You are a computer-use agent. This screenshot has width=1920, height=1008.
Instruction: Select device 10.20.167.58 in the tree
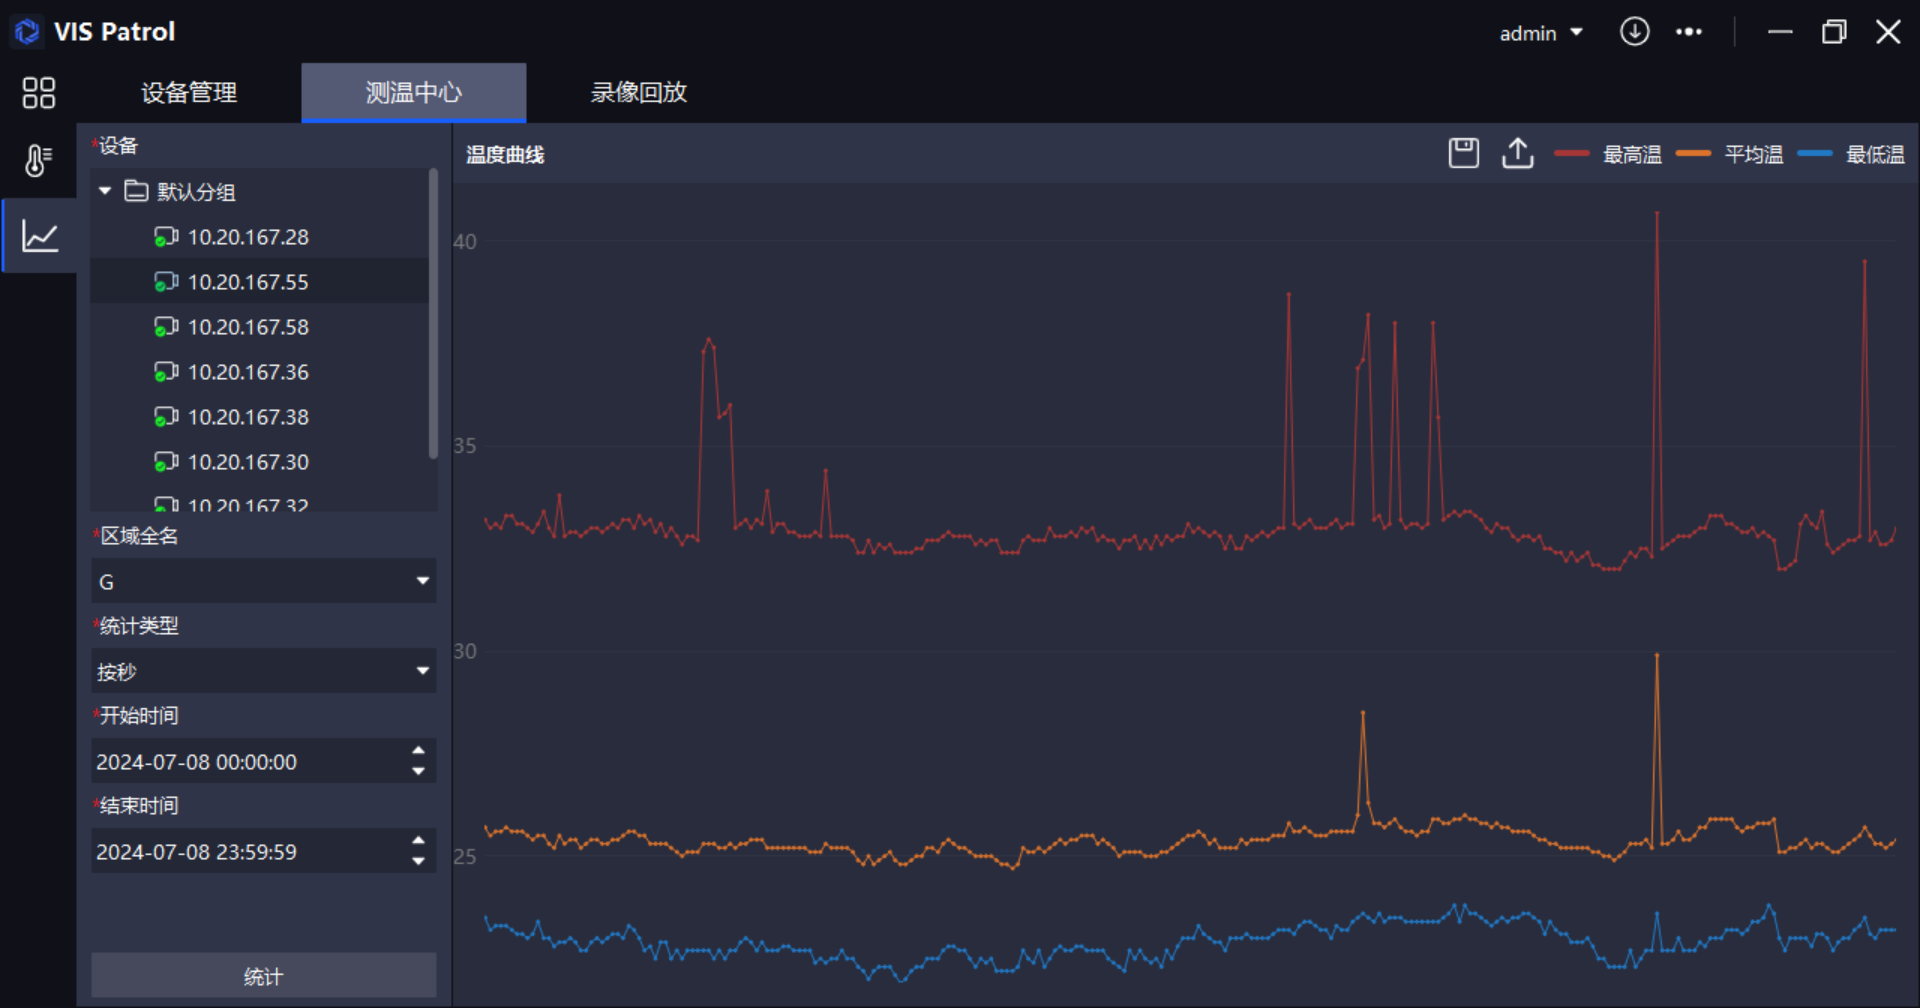(x=248, y=327)
